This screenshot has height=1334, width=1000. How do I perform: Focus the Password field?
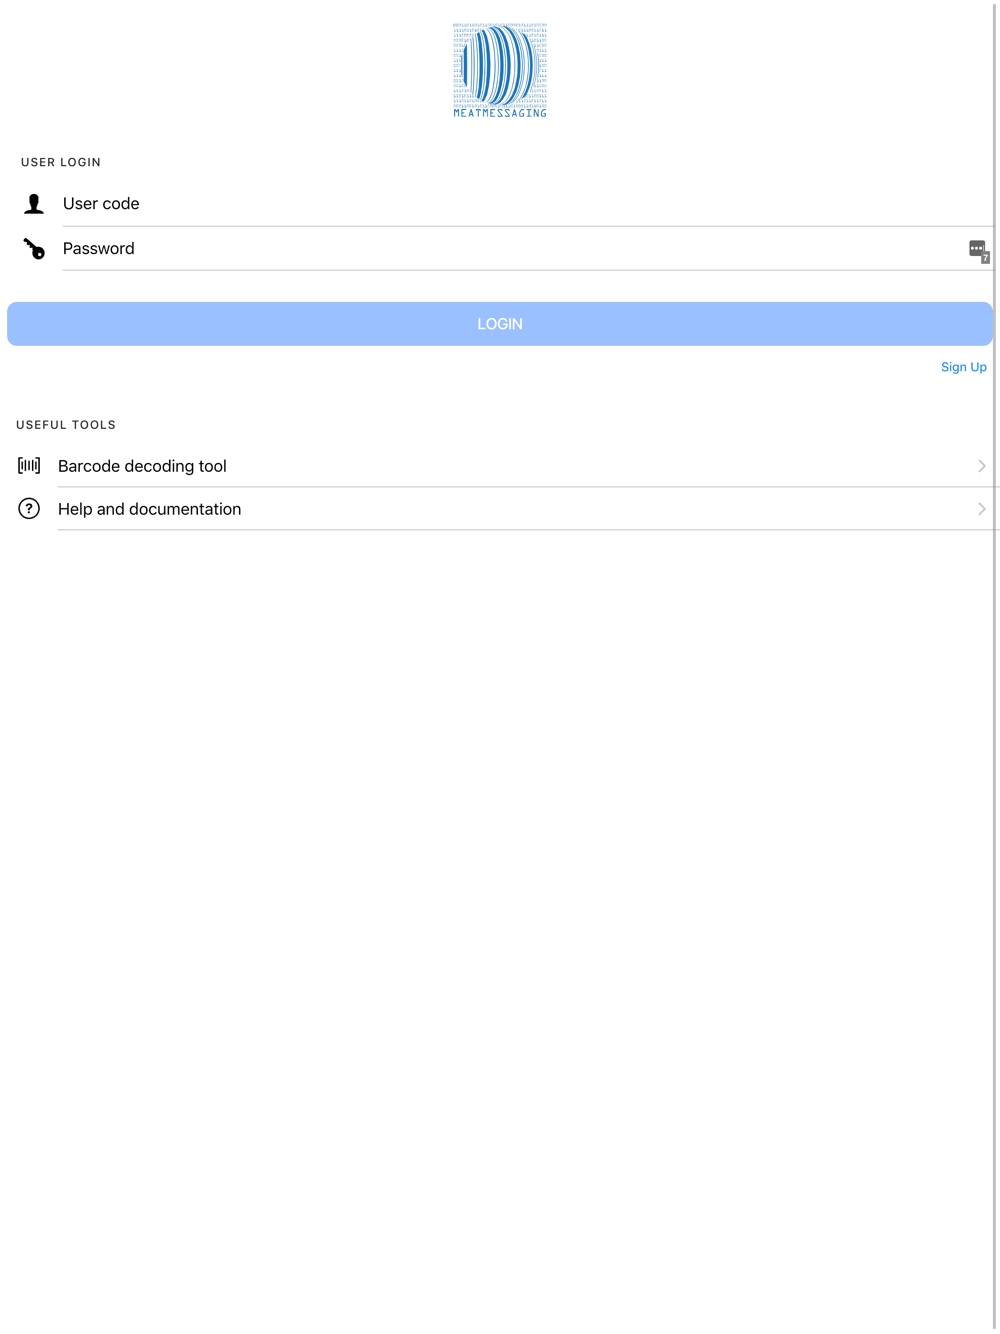pos(510,249)
